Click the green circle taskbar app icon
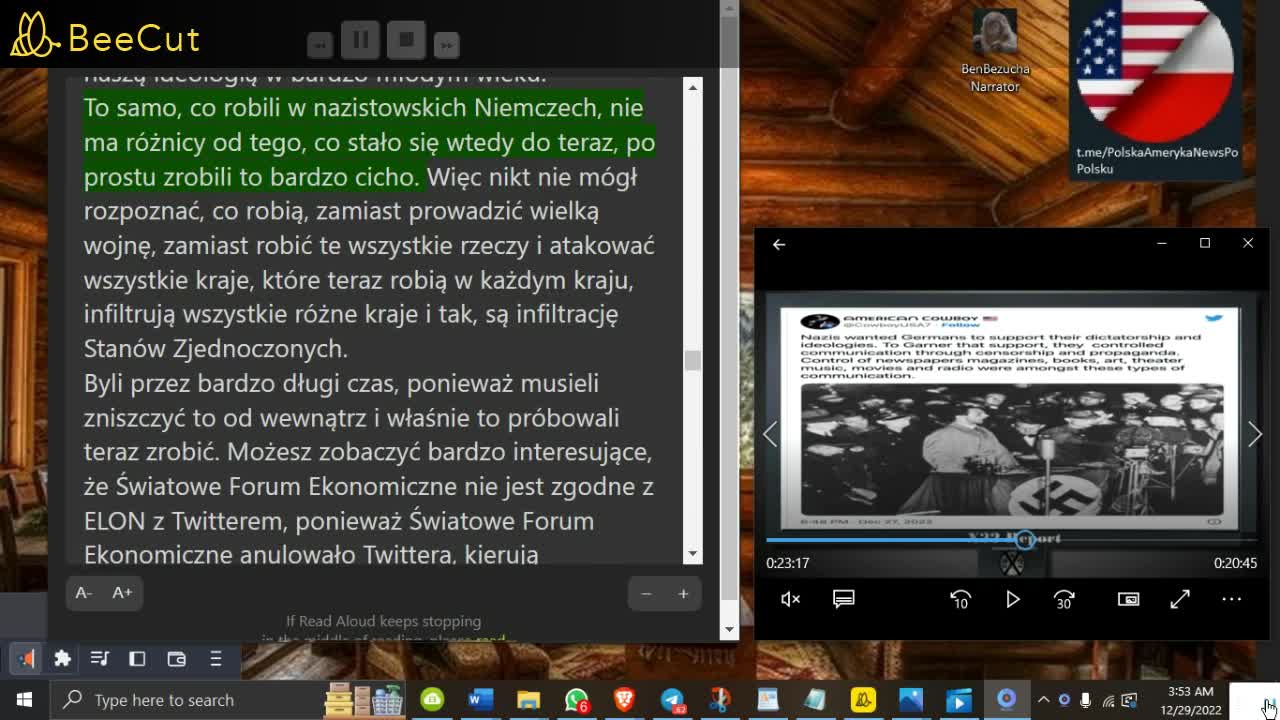 (x=432, y=700)
